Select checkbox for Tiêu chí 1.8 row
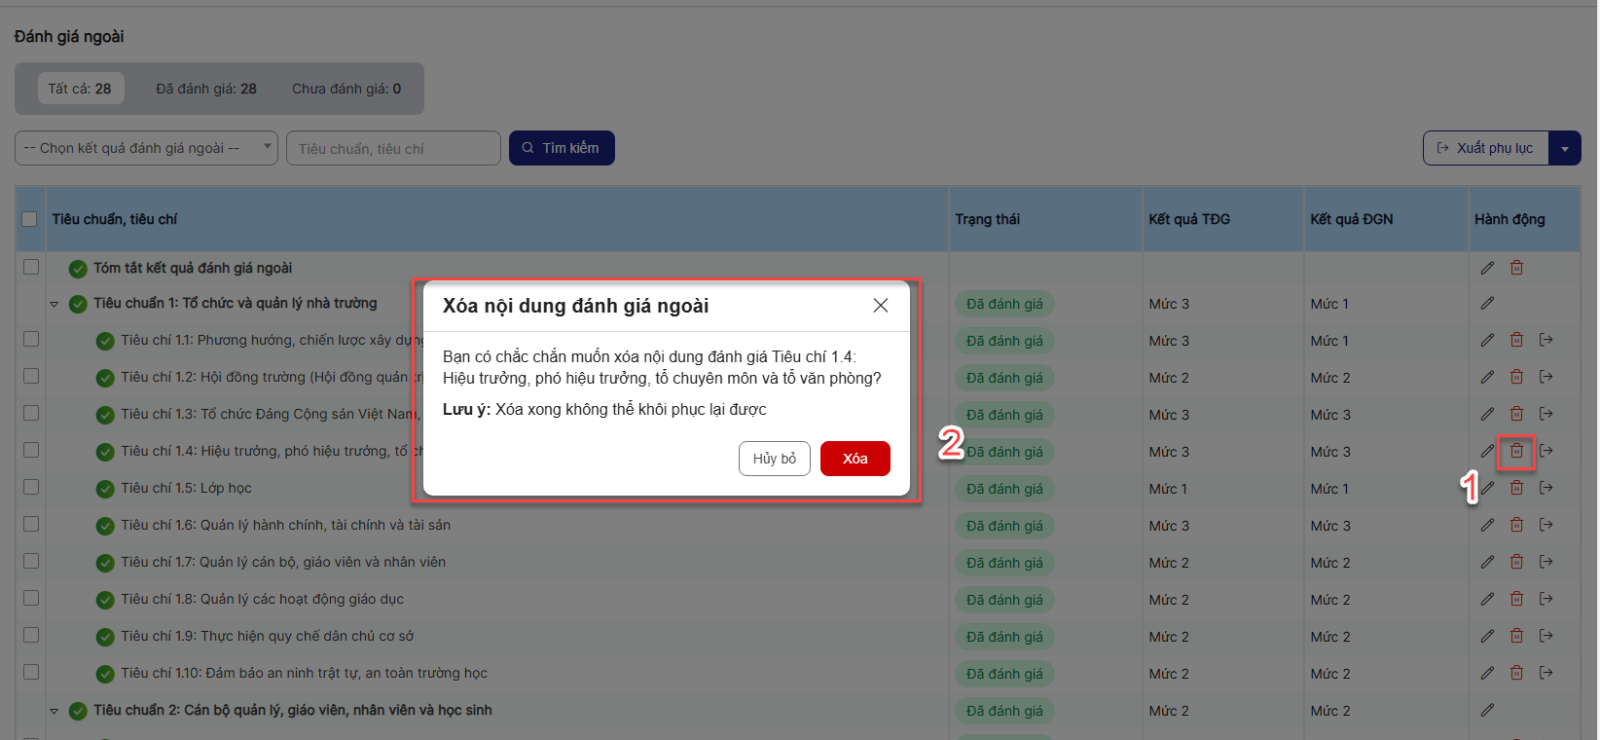The width and height of the screenshot is (1600, 740). [x=31, y=598]
